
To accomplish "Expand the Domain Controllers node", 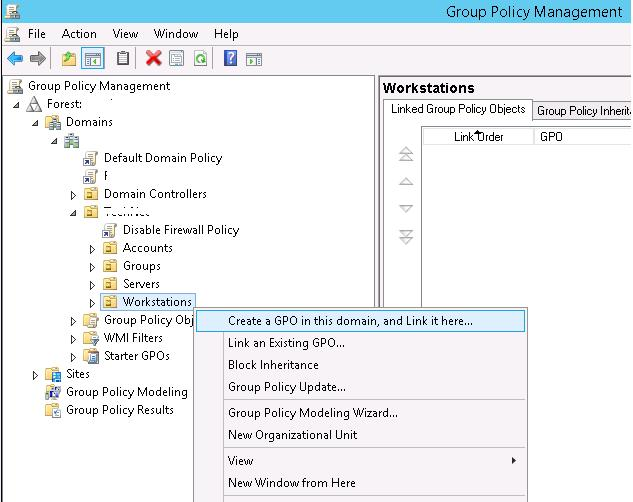I will pos(74,194).
